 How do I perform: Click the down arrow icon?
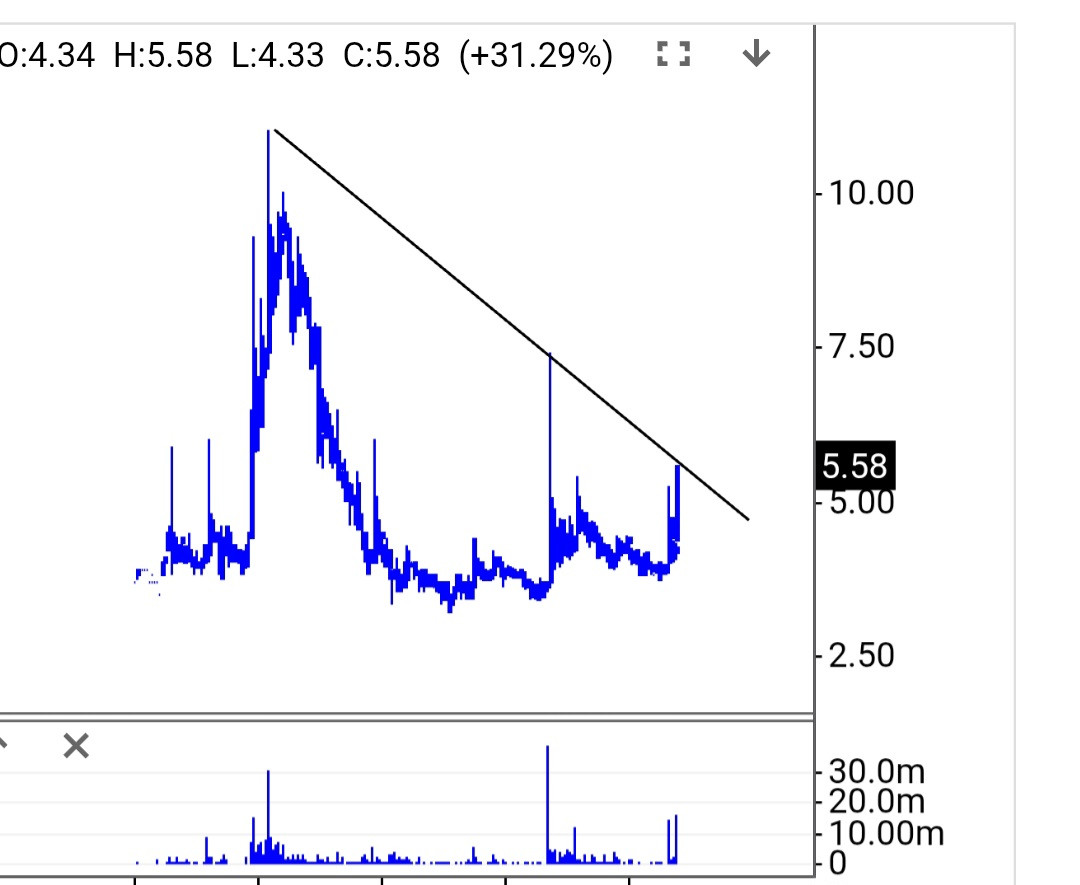756,53
